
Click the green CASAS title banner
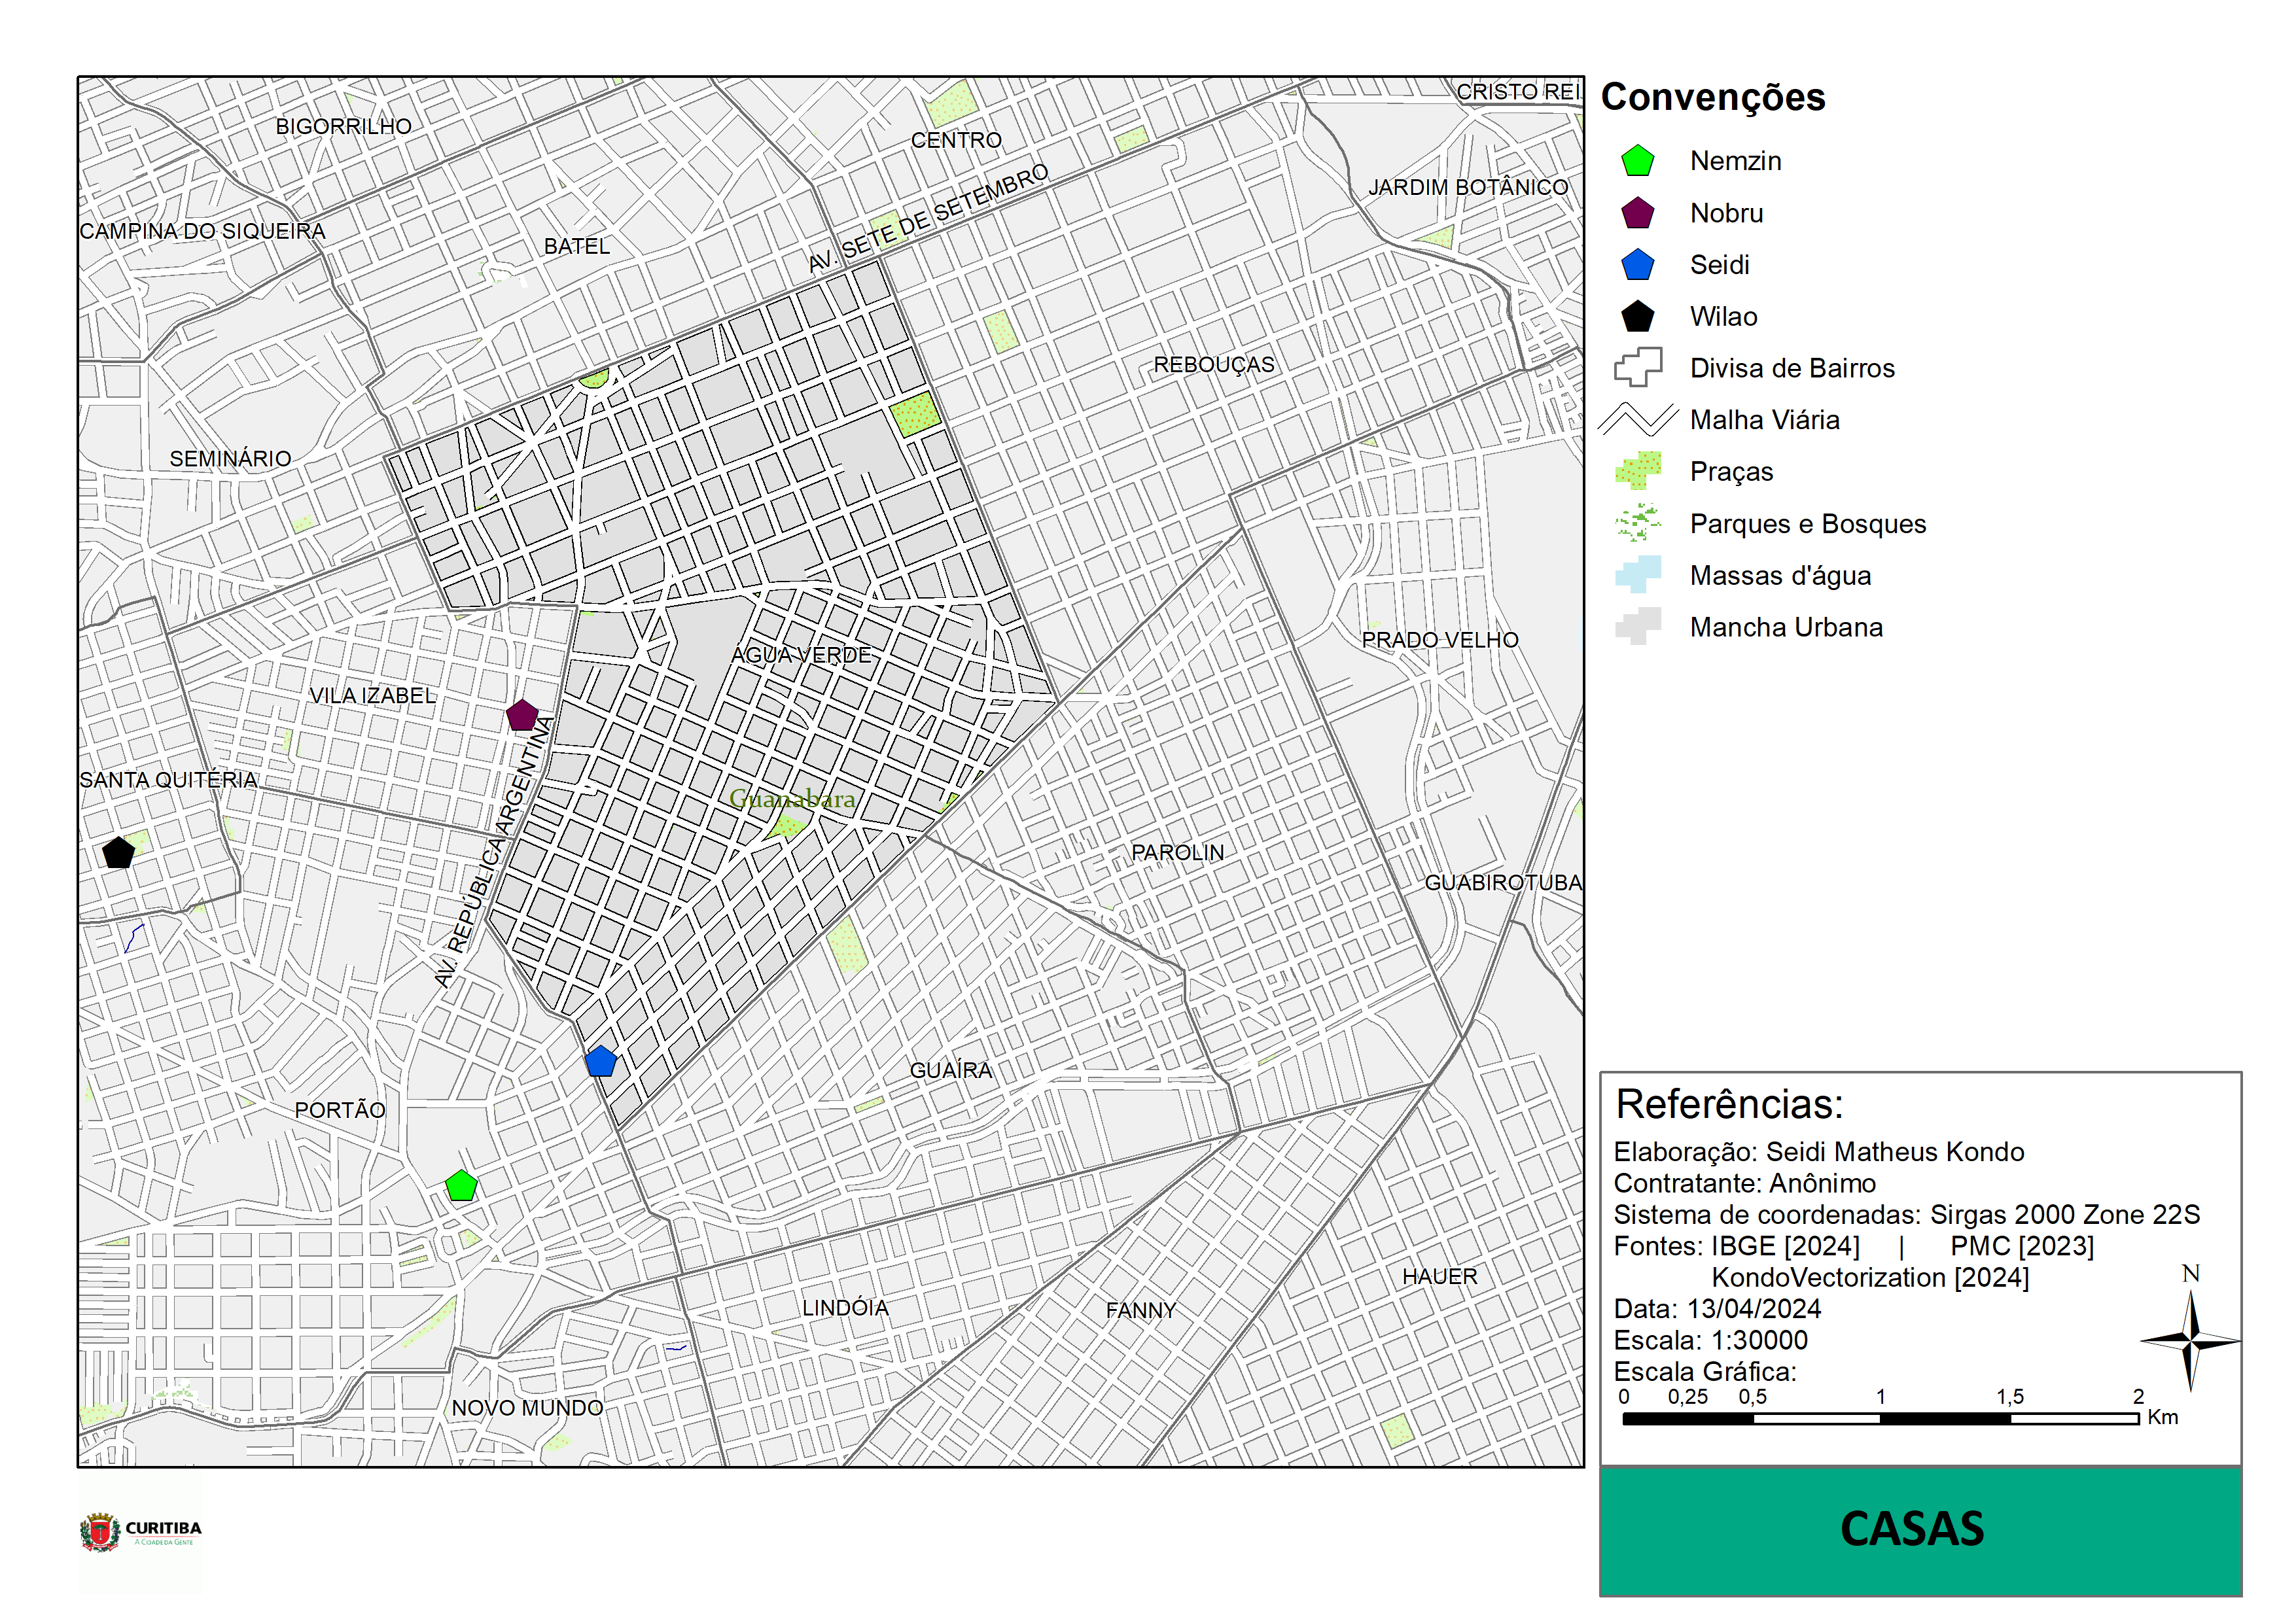tap(1920, 1531)
